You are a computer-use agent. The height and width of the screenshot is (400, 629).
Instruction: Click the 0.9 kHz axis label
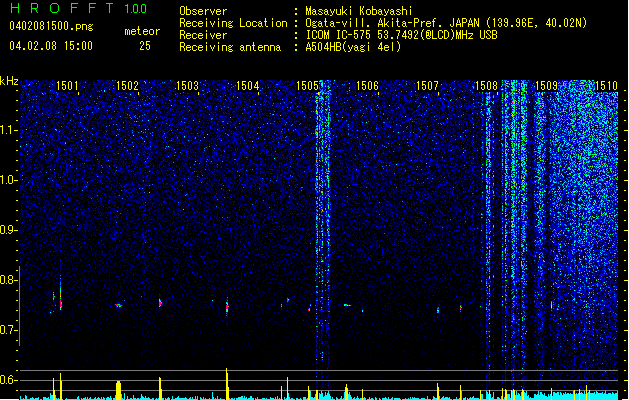coord(8,230)
